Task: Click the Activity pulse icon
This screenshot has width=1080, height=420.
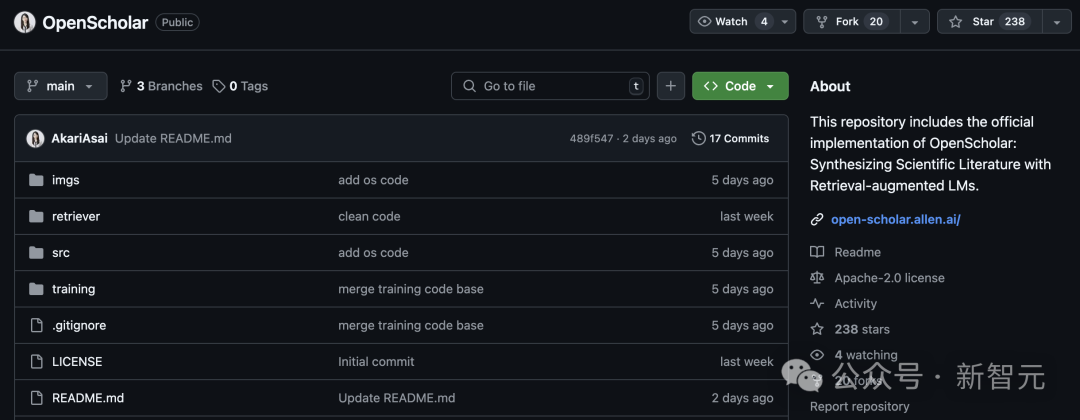Action: 817,304
